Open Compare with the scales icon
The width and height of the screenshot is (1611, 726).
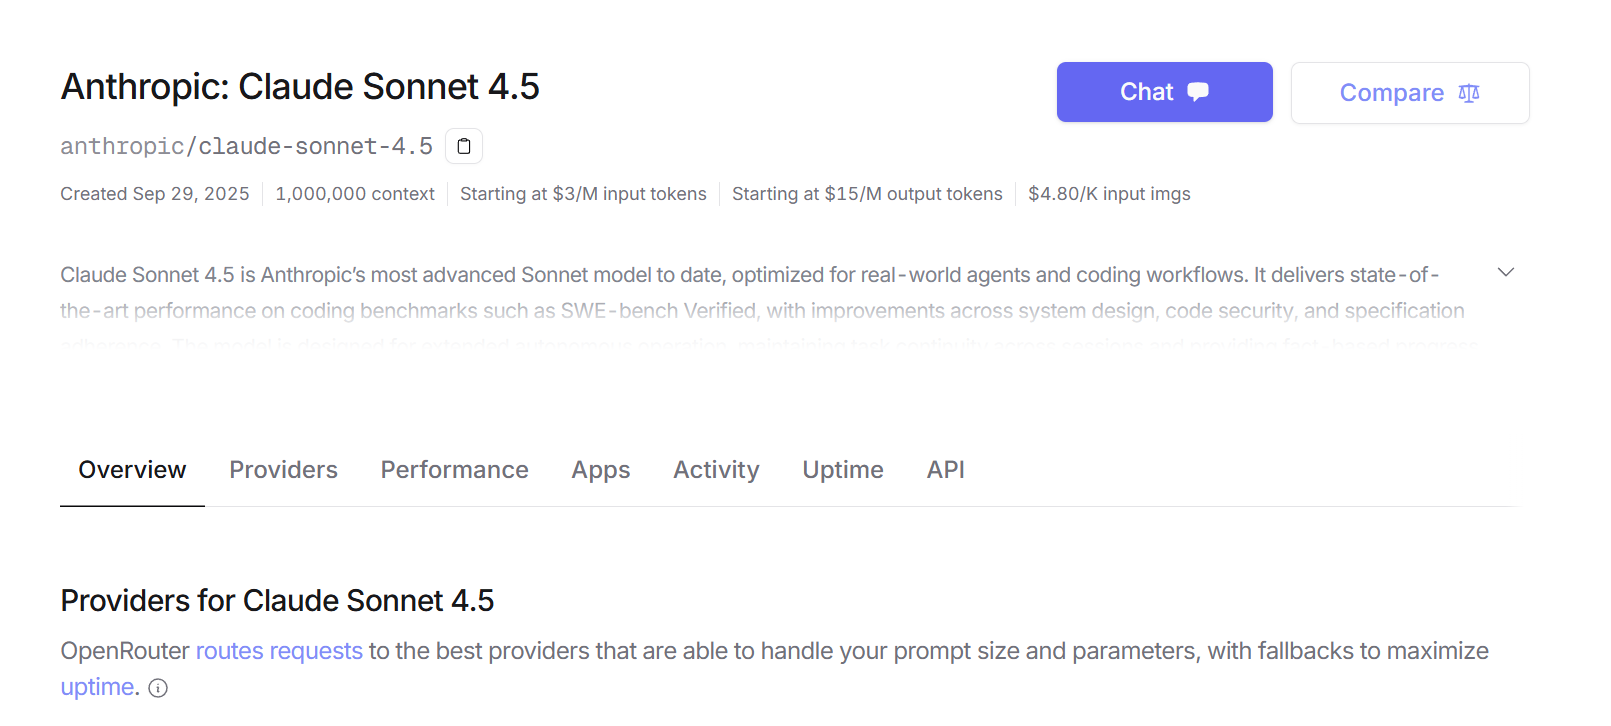pyautogui.click(x=1409, y=93)
